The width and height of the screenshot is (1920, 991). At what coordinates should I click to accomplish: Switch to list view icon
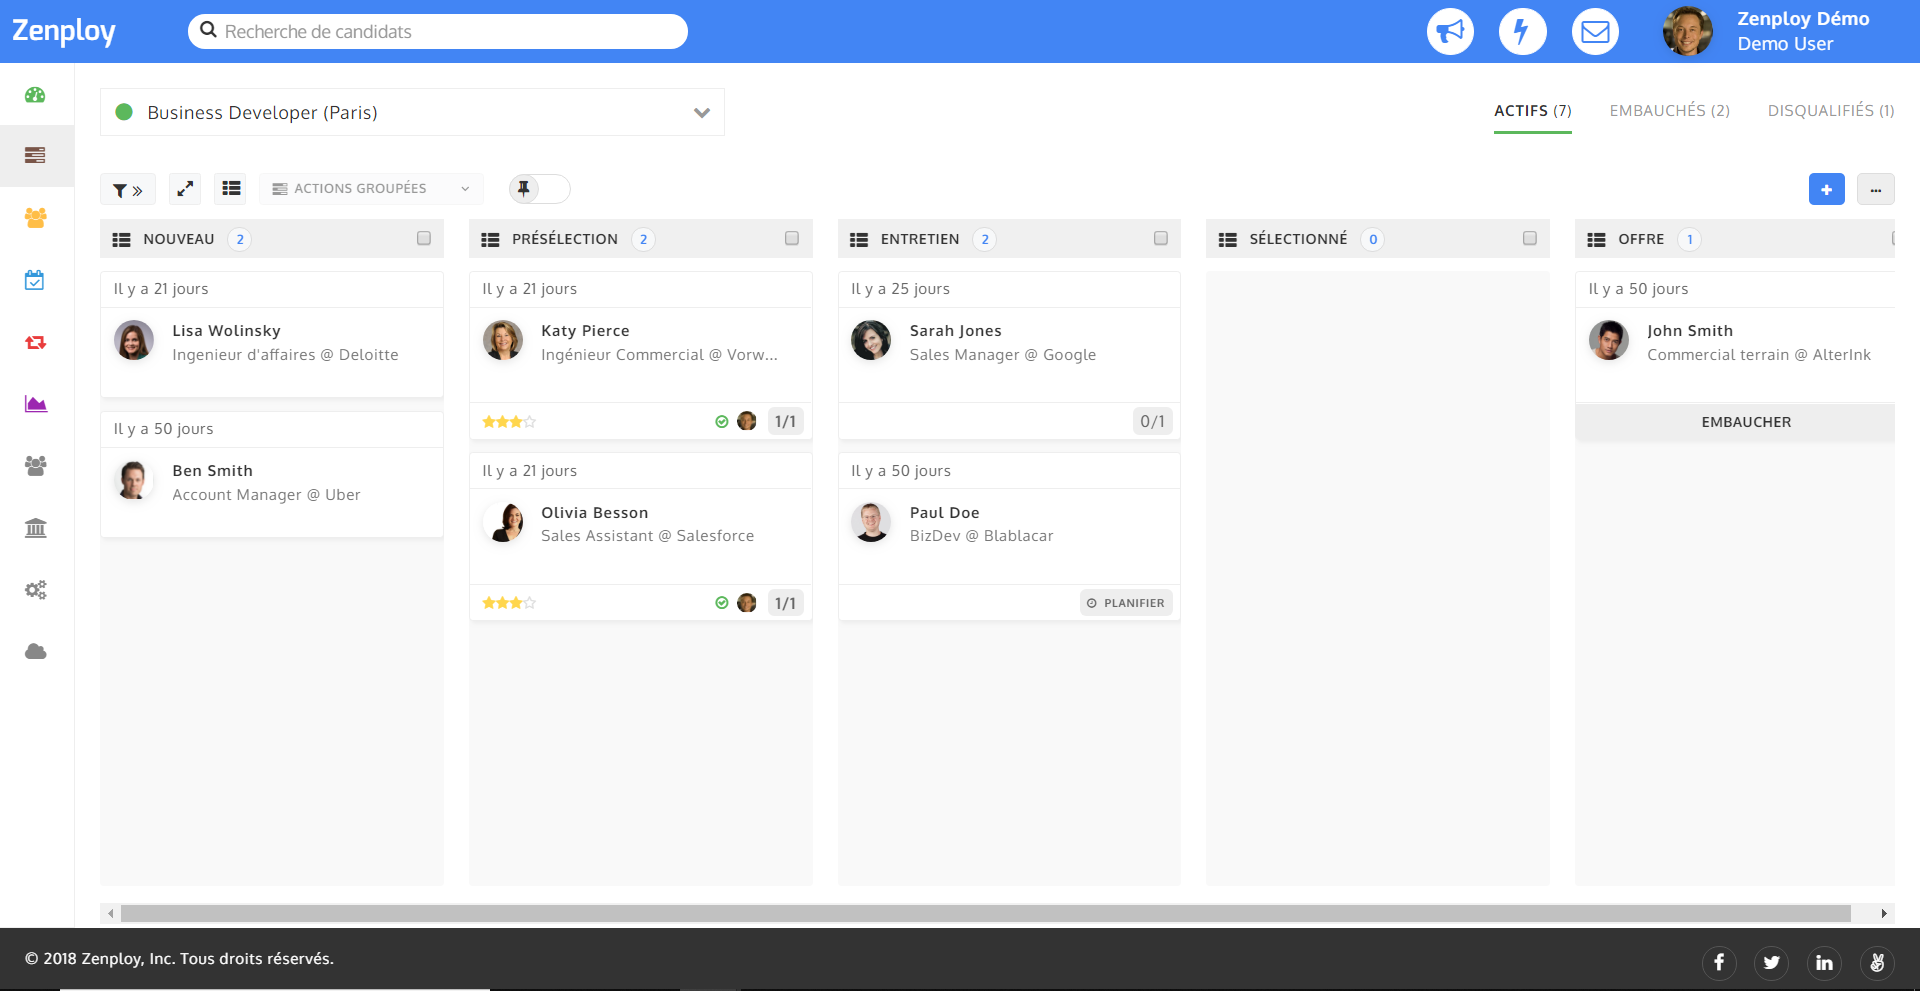coord(231,188)
